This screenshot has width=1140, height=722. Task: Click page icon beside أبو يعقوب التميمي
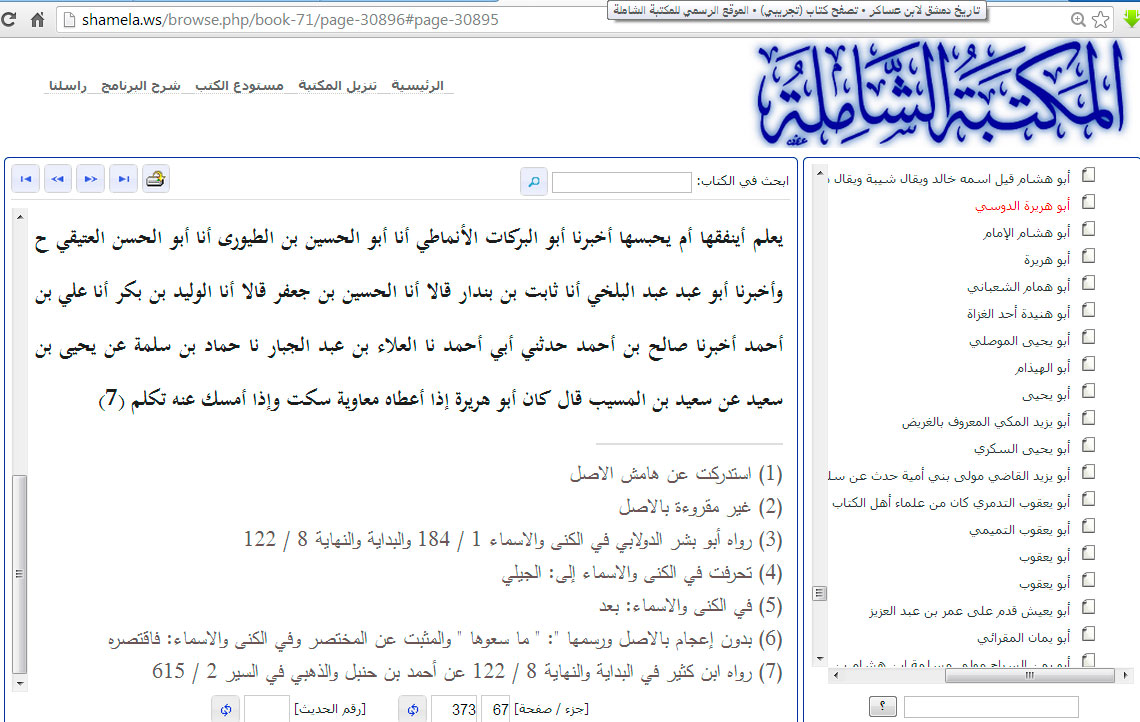tap(1088, 526)
